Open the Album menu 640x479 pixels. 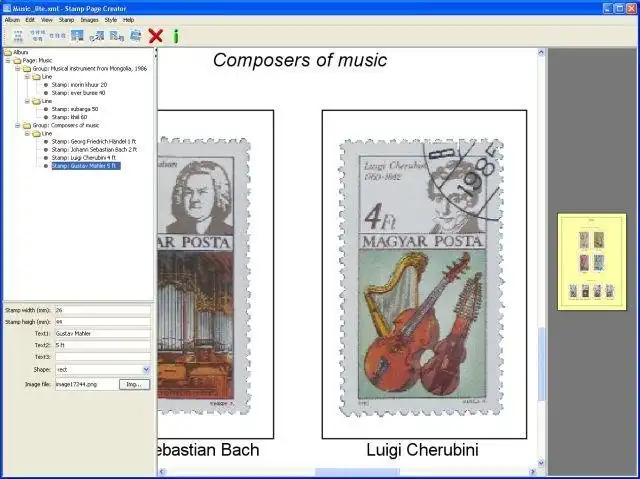pos(12,20)
